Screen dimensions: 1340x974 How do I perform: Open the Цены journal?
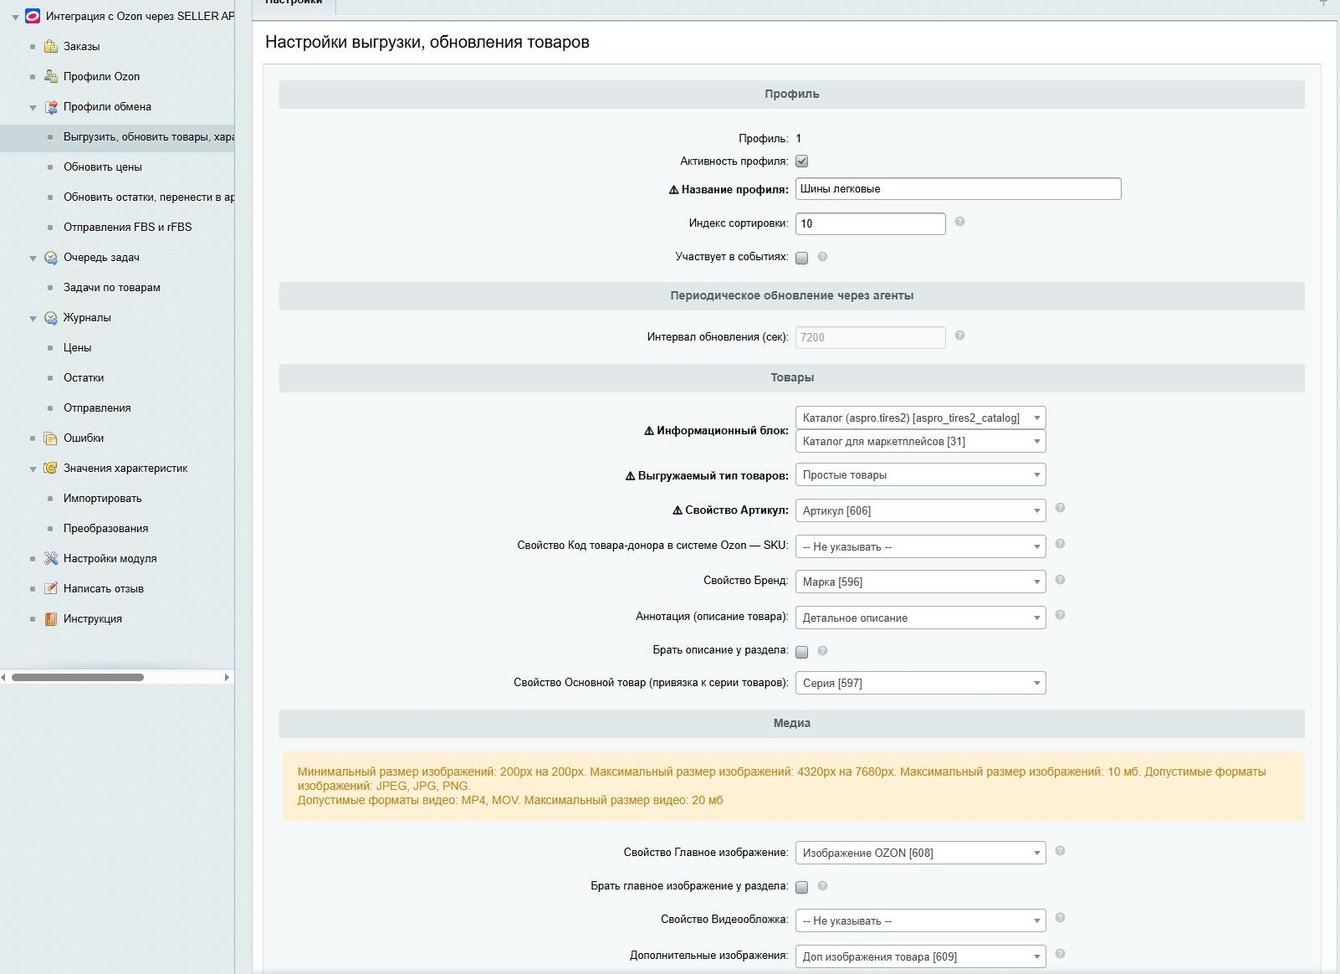78,348
